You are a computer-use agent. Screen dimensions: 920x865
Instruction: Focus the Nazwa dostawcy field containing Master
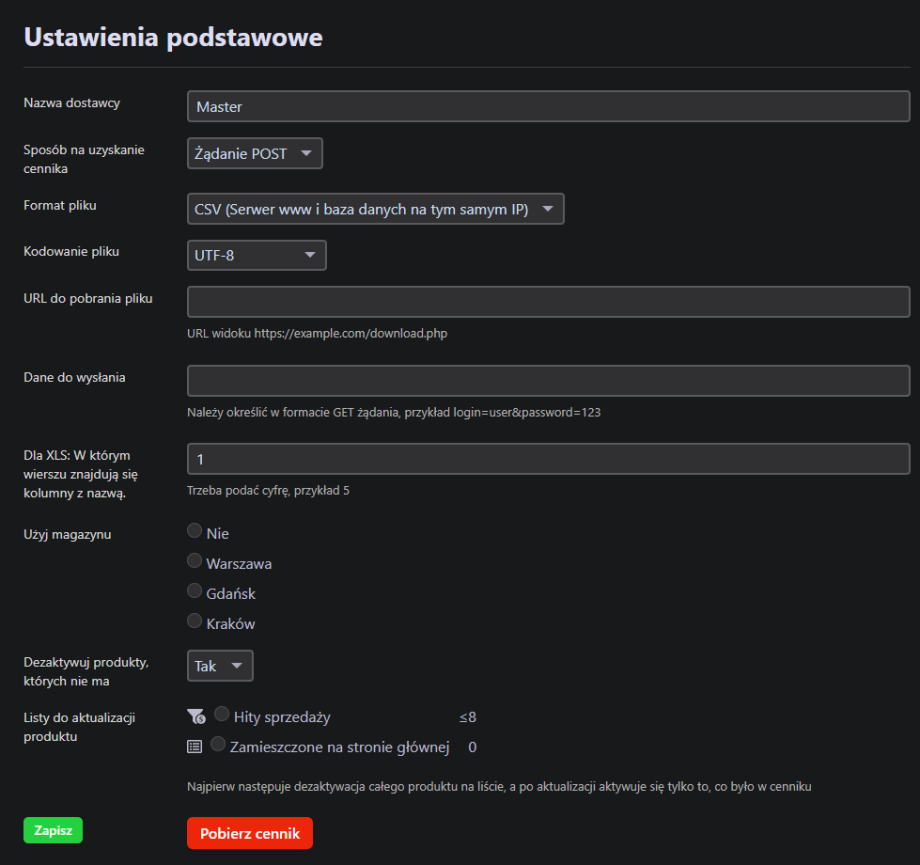pos(548,107)
